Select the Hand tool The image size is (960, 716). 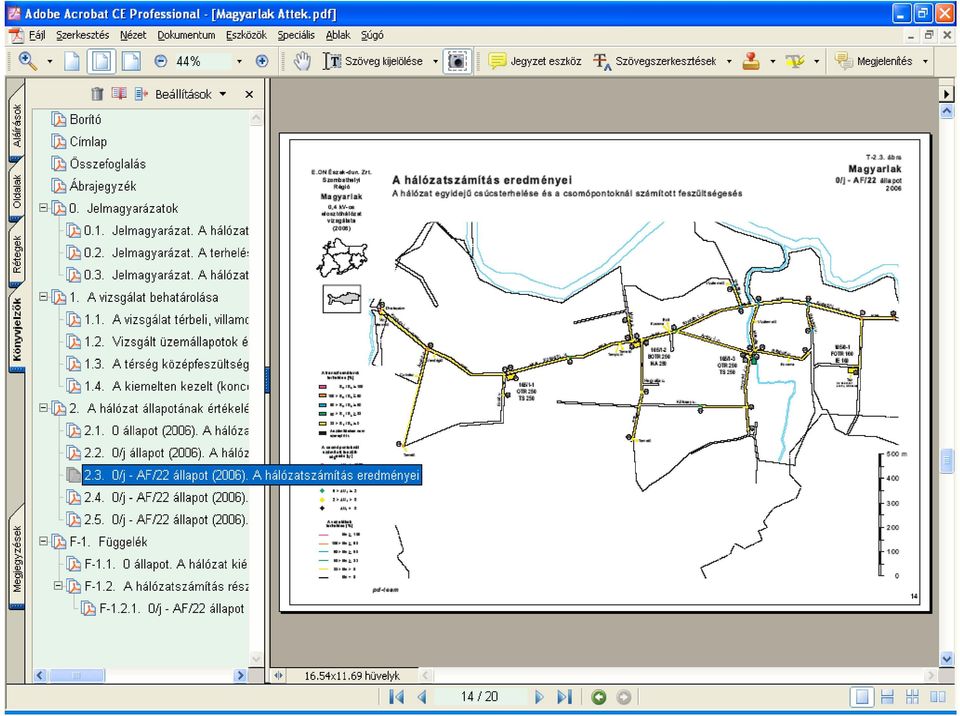click(301, 61)
